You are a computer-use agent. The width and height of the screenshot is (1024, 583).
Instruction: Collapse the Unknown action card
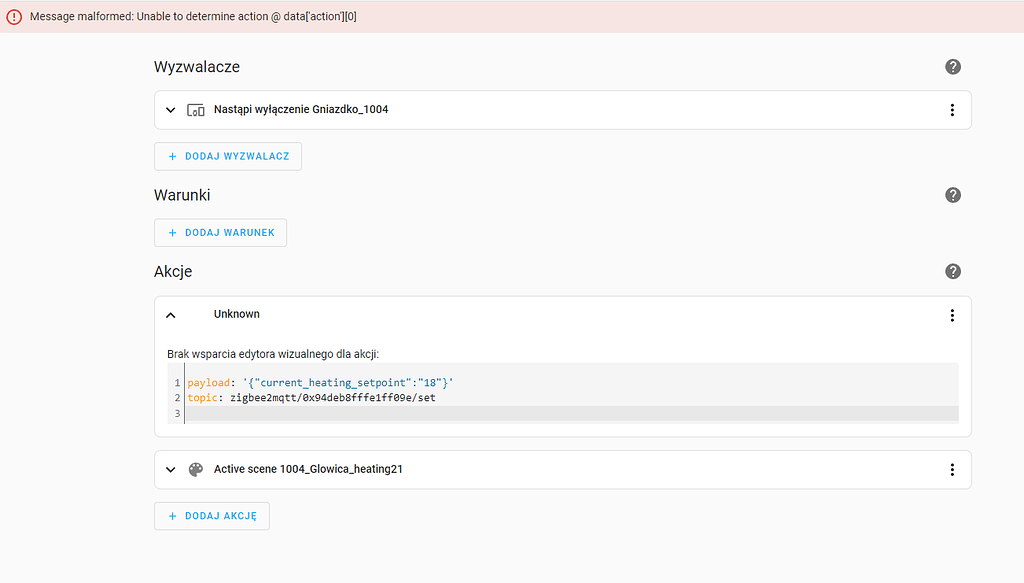[170, 314]
